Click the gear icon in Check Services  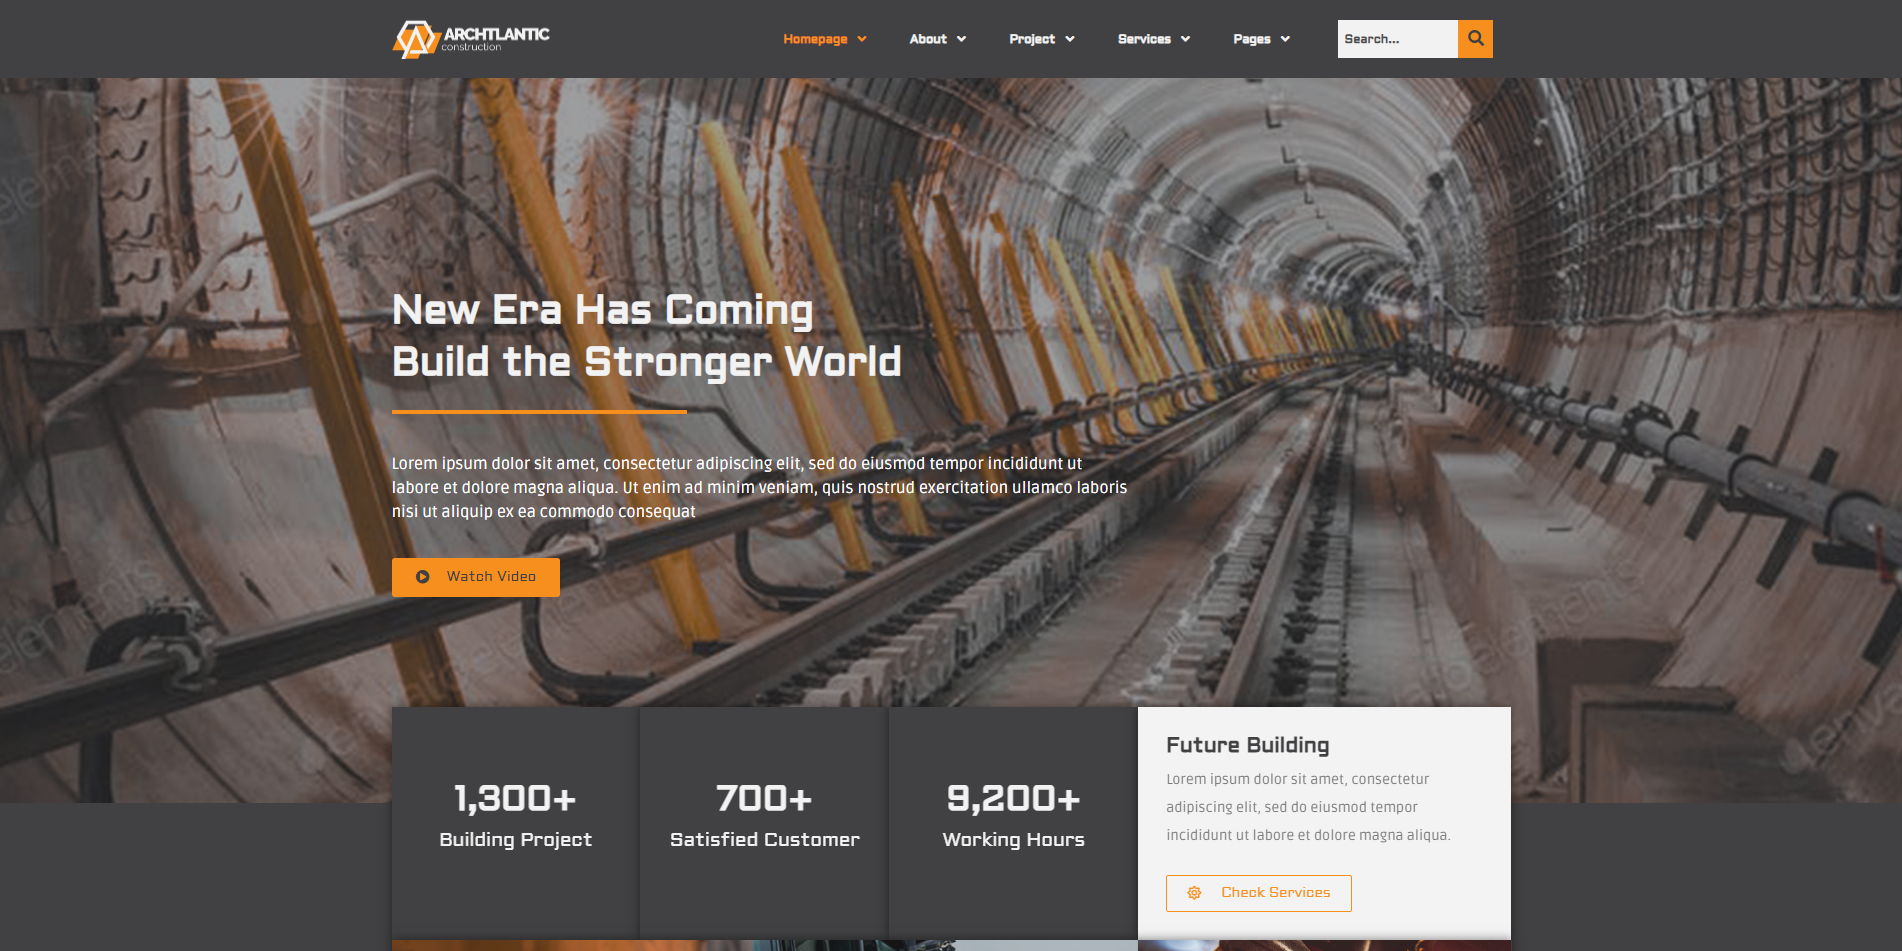[x=1194, y=893]
